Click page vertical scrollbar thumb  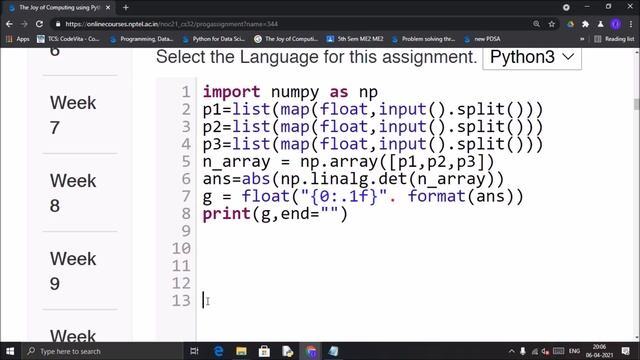click(636, 104)
